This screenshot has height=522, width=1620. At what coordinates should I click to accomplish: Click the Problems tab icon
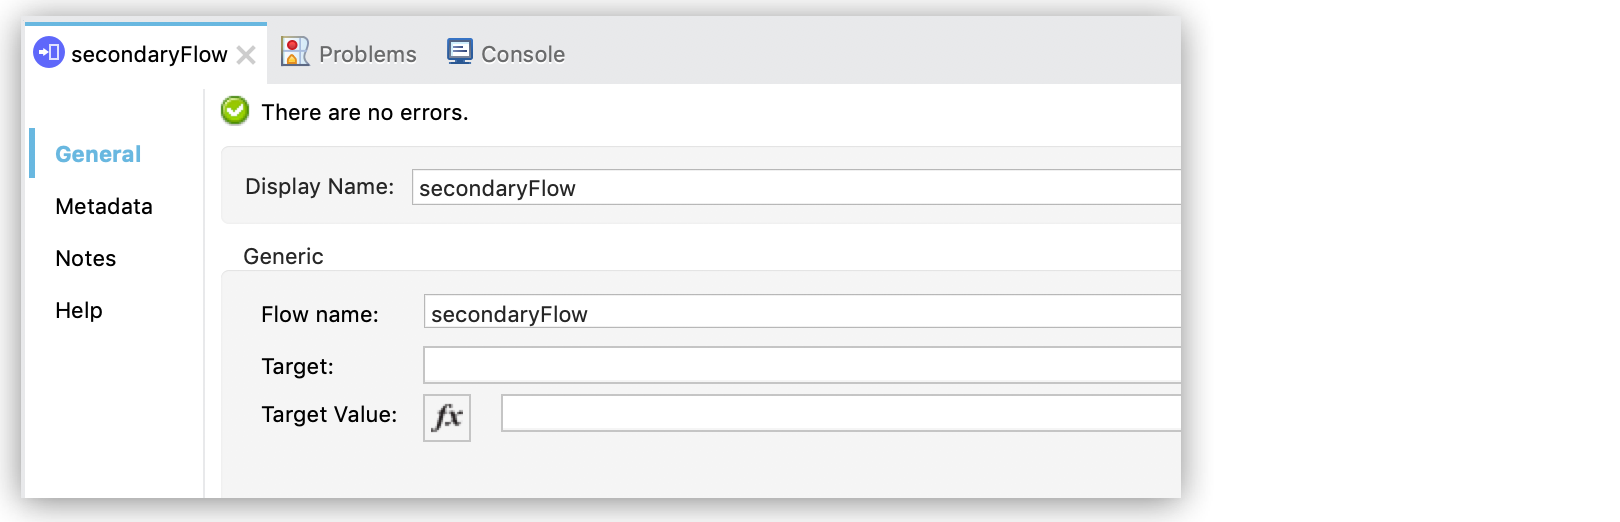click(x=295, y=52)
